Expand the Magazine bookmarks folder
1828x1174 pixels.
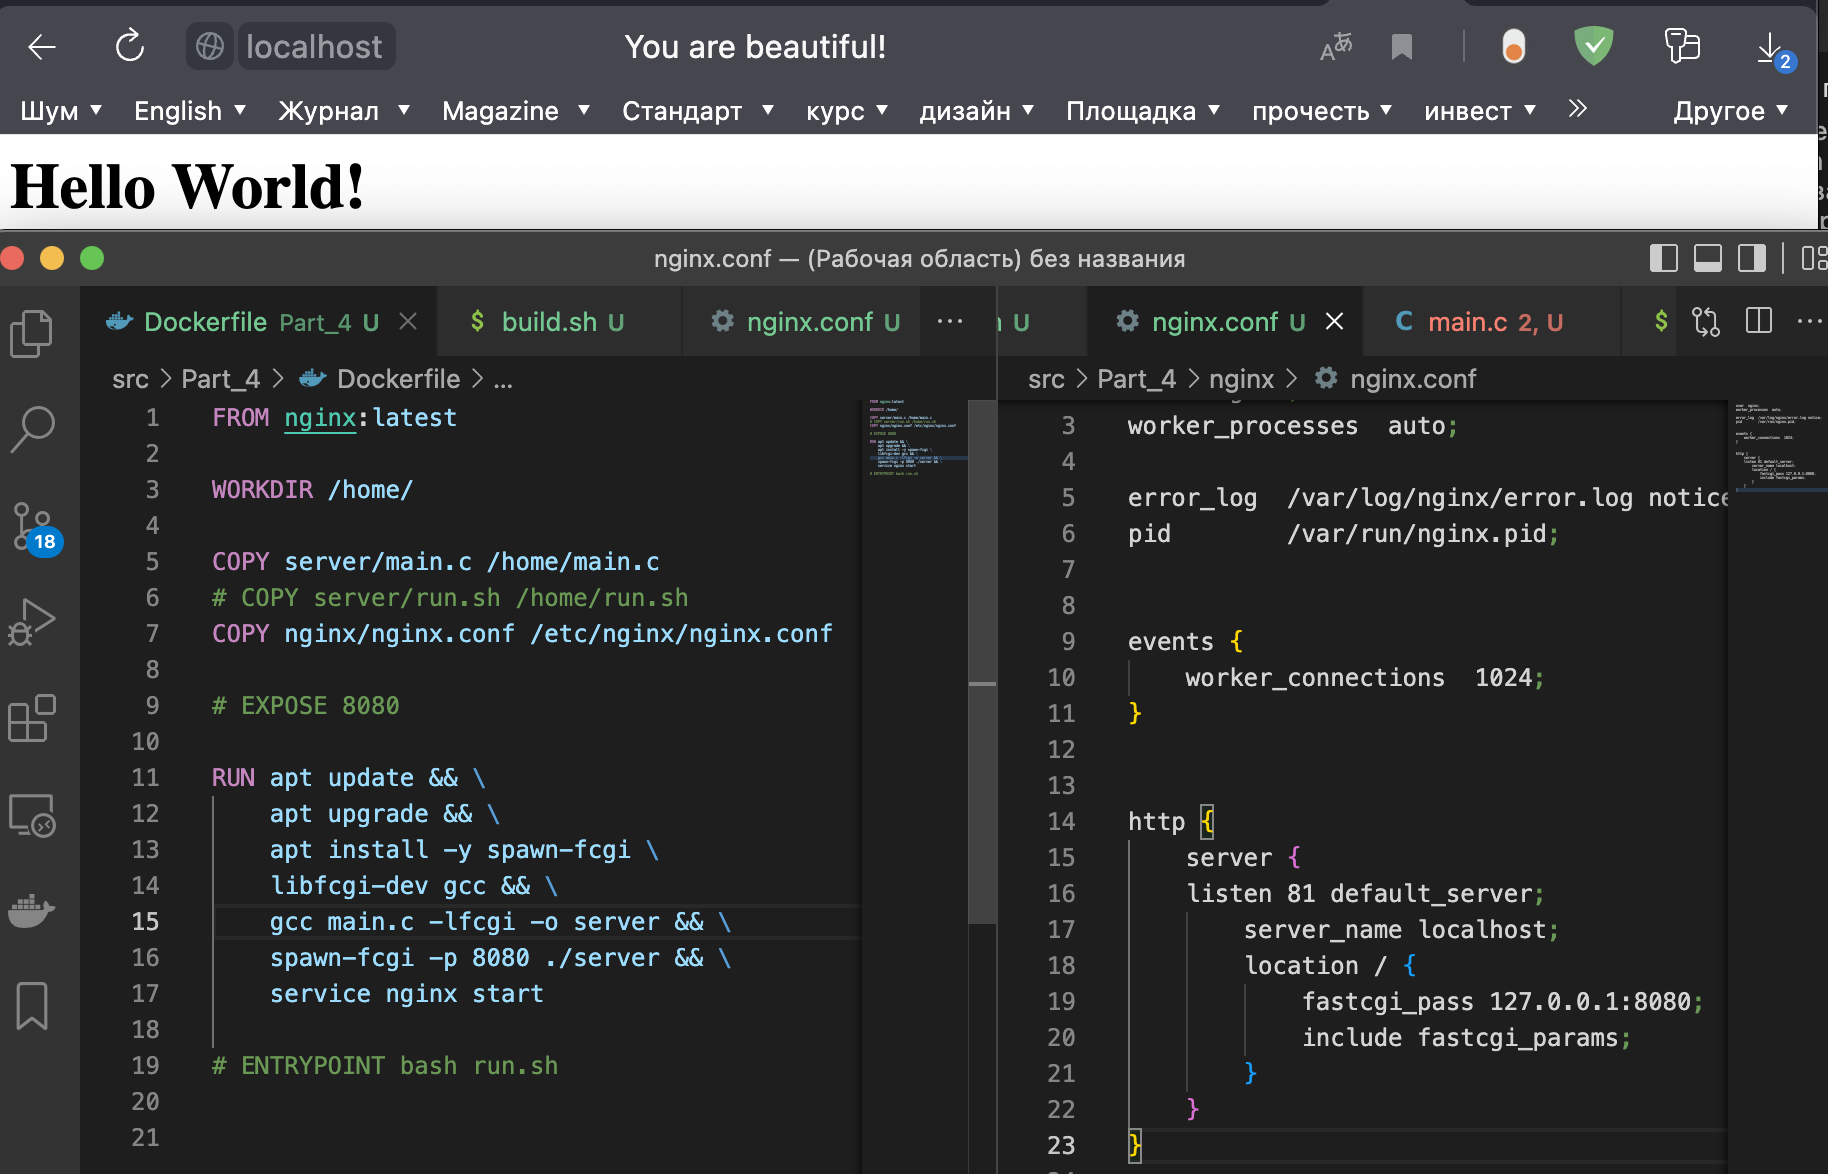point(516,111)
